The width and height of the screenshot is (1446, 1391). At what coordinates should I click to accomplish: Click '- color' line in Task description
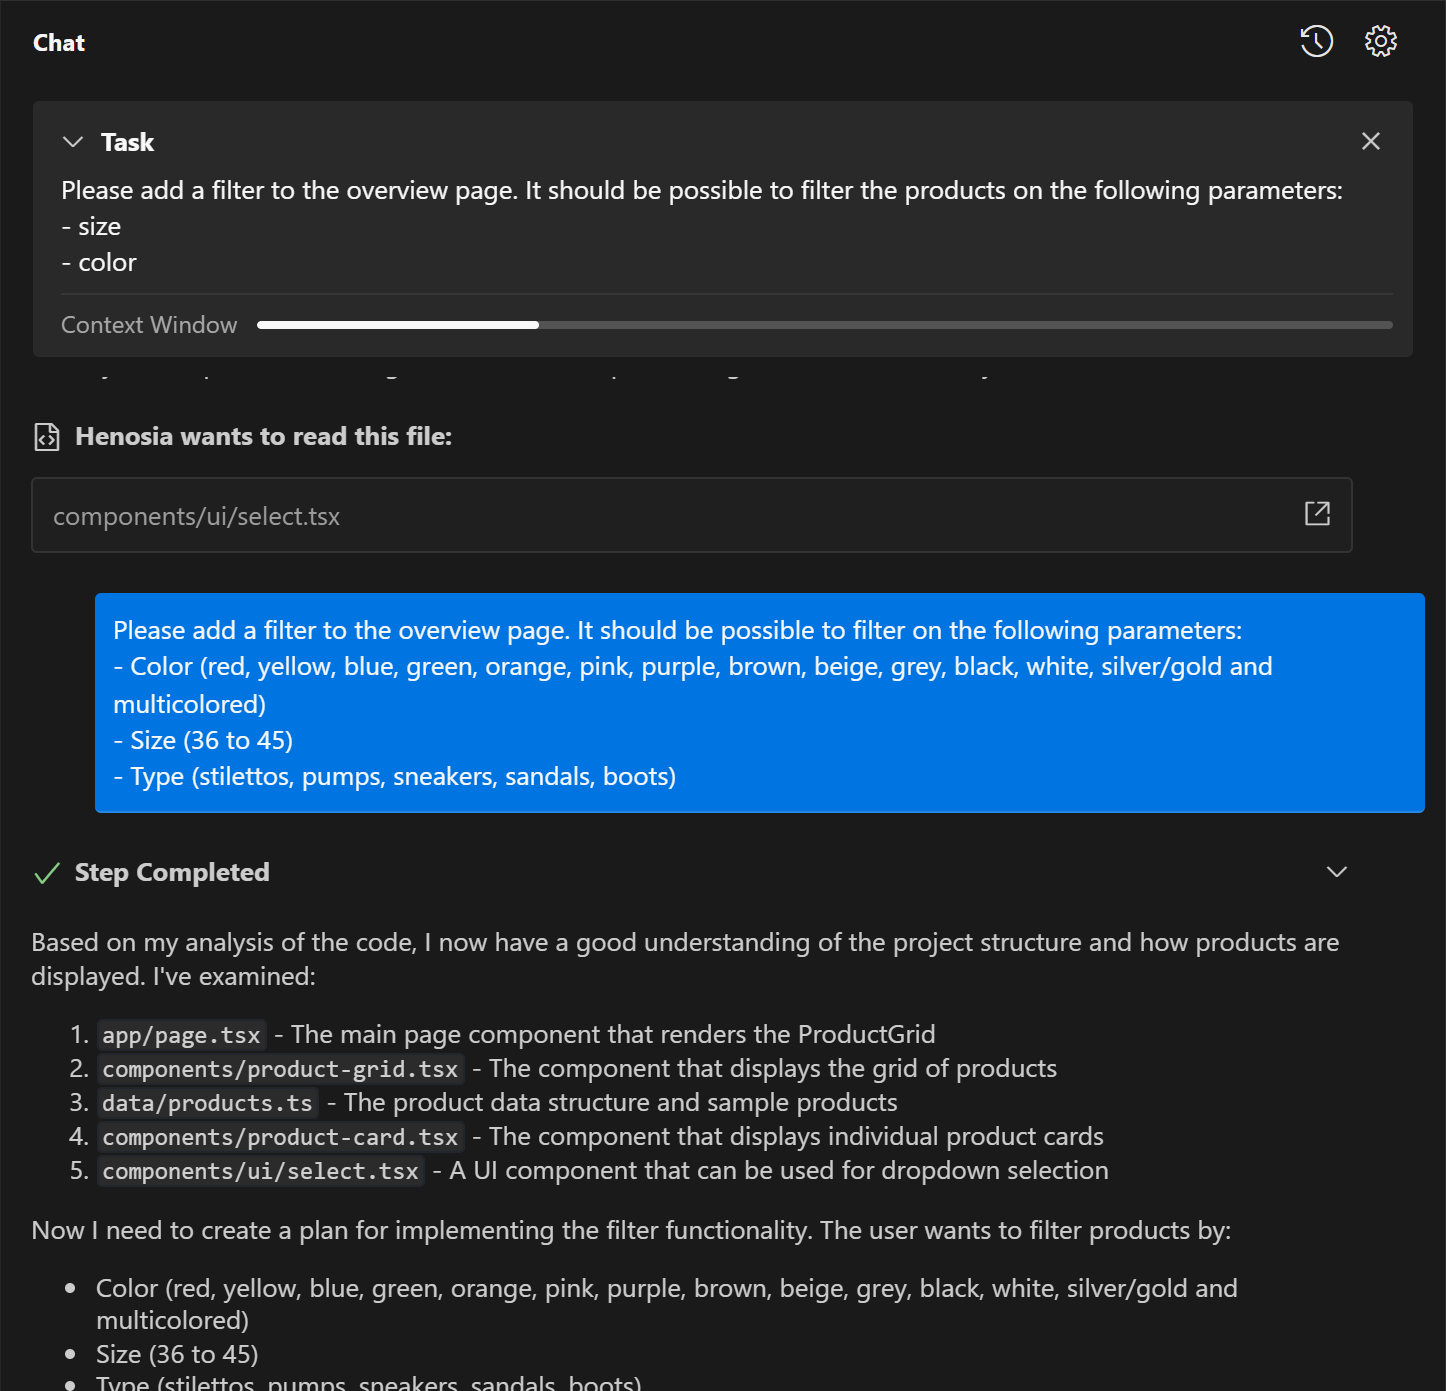(99, 263)
